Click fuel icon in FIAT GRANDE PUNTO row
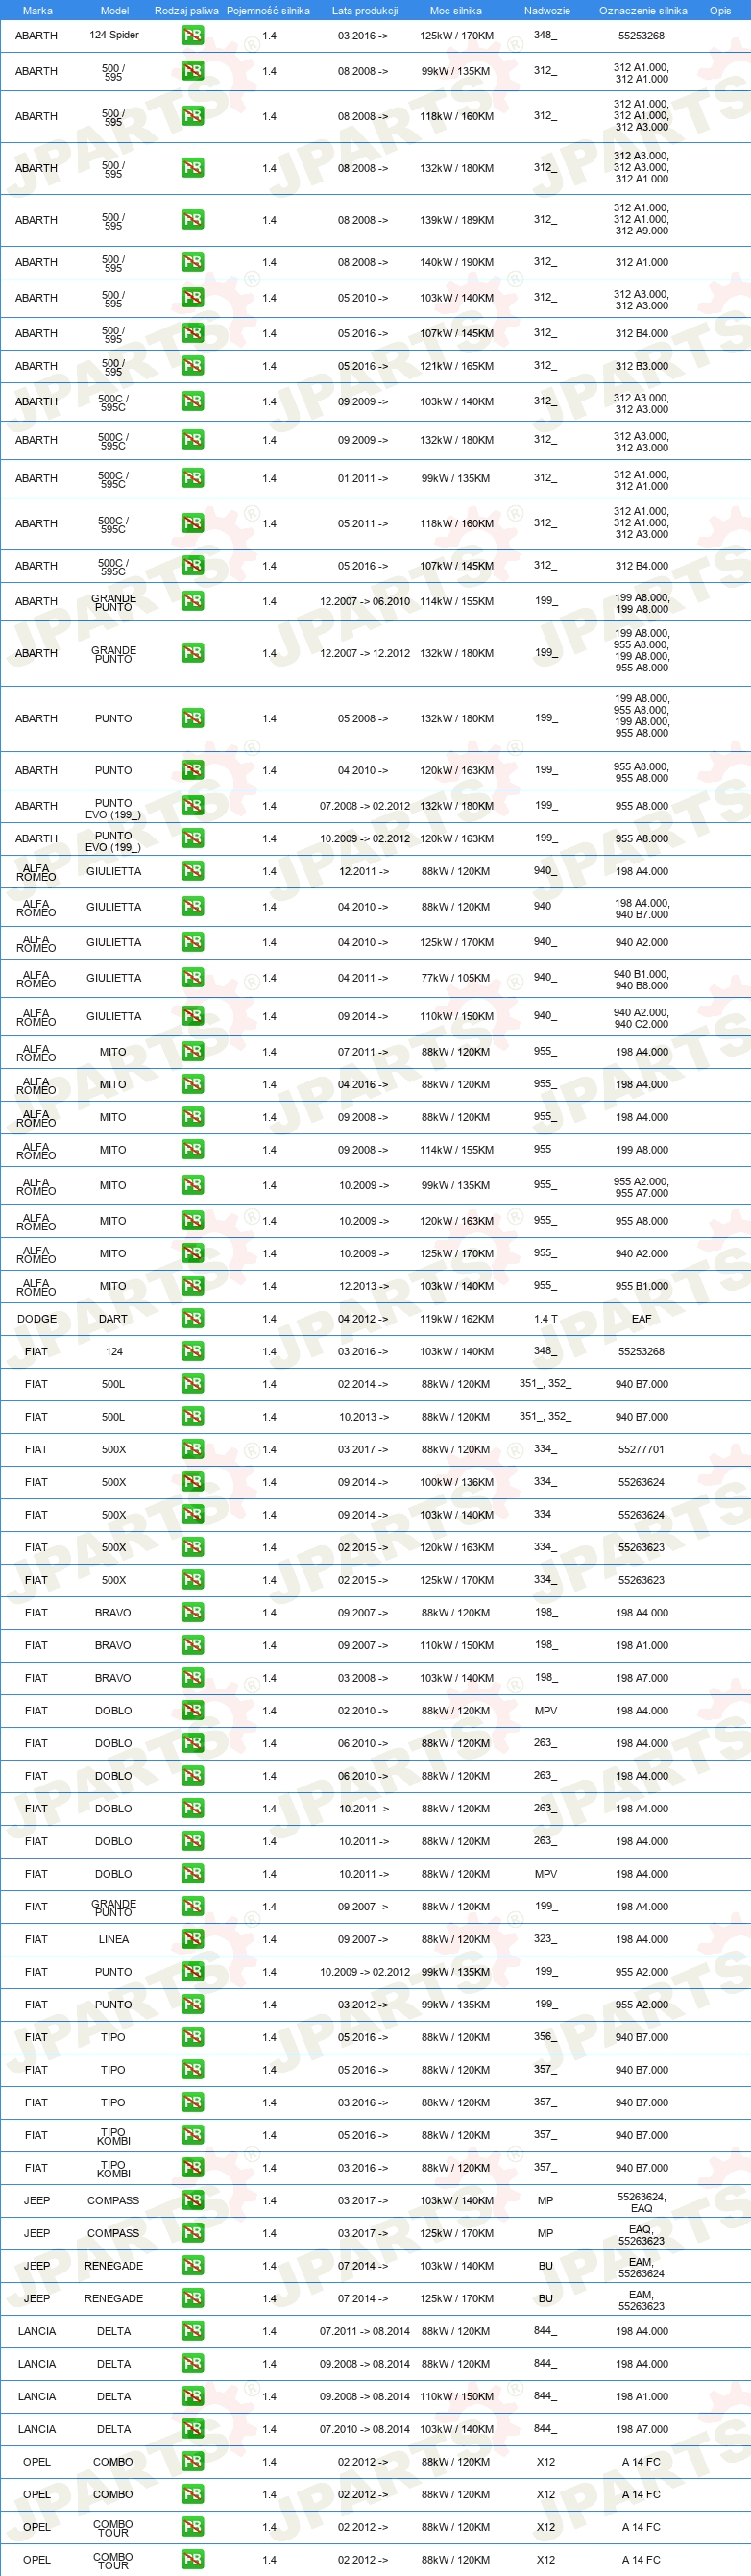The width and height of the screenshot is (751, 2576). (192, 1906)
